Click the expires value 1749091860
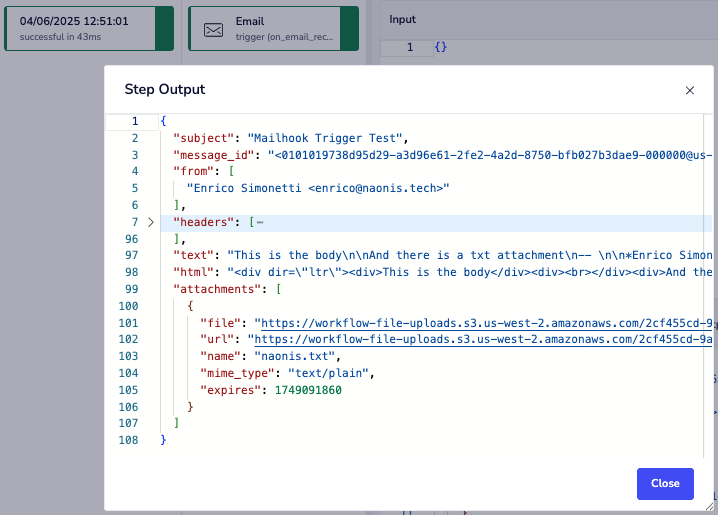This screenshot has width=718, height=515. (x=308, y=390)
